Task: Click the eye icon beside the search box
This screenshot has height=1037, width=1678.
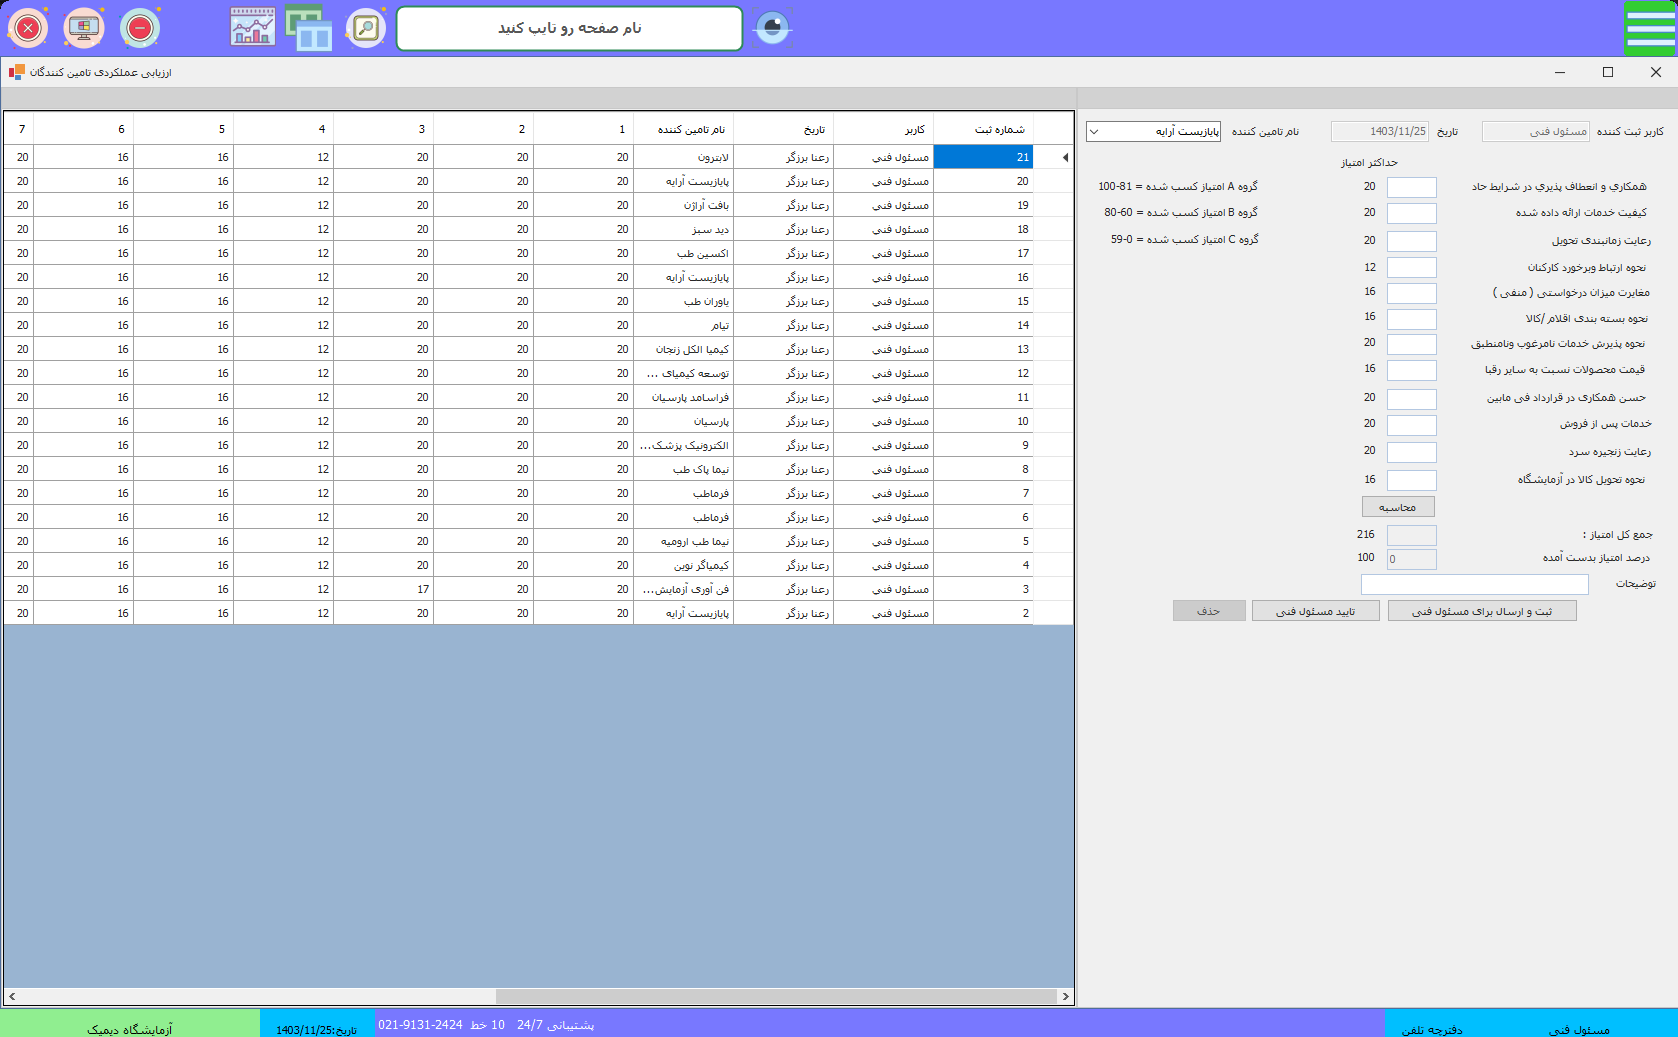Action: coord(772,28)
